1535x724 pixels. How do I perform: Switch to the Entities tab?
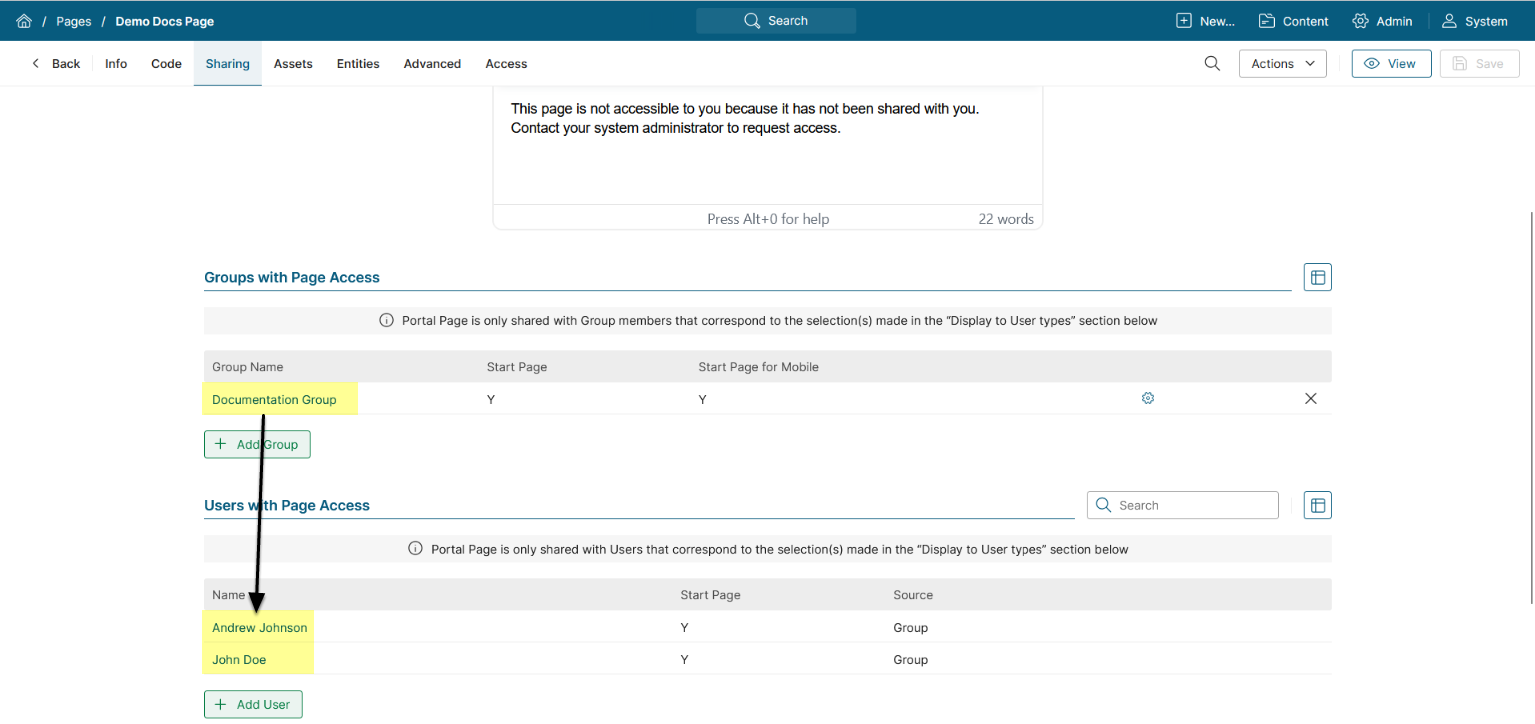[x=358, y=64]
